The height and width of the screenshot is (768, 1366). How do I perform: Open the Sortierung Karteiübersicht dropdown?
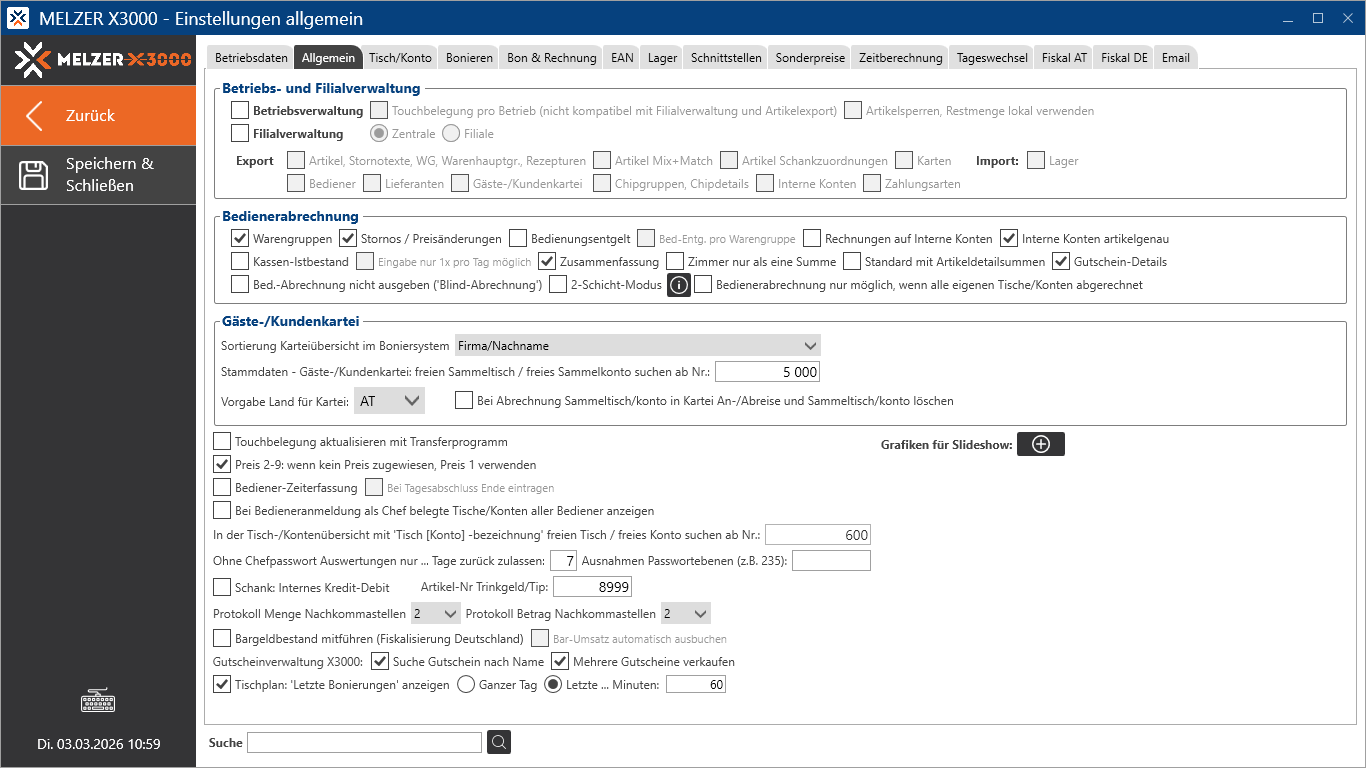pos(637,345)
